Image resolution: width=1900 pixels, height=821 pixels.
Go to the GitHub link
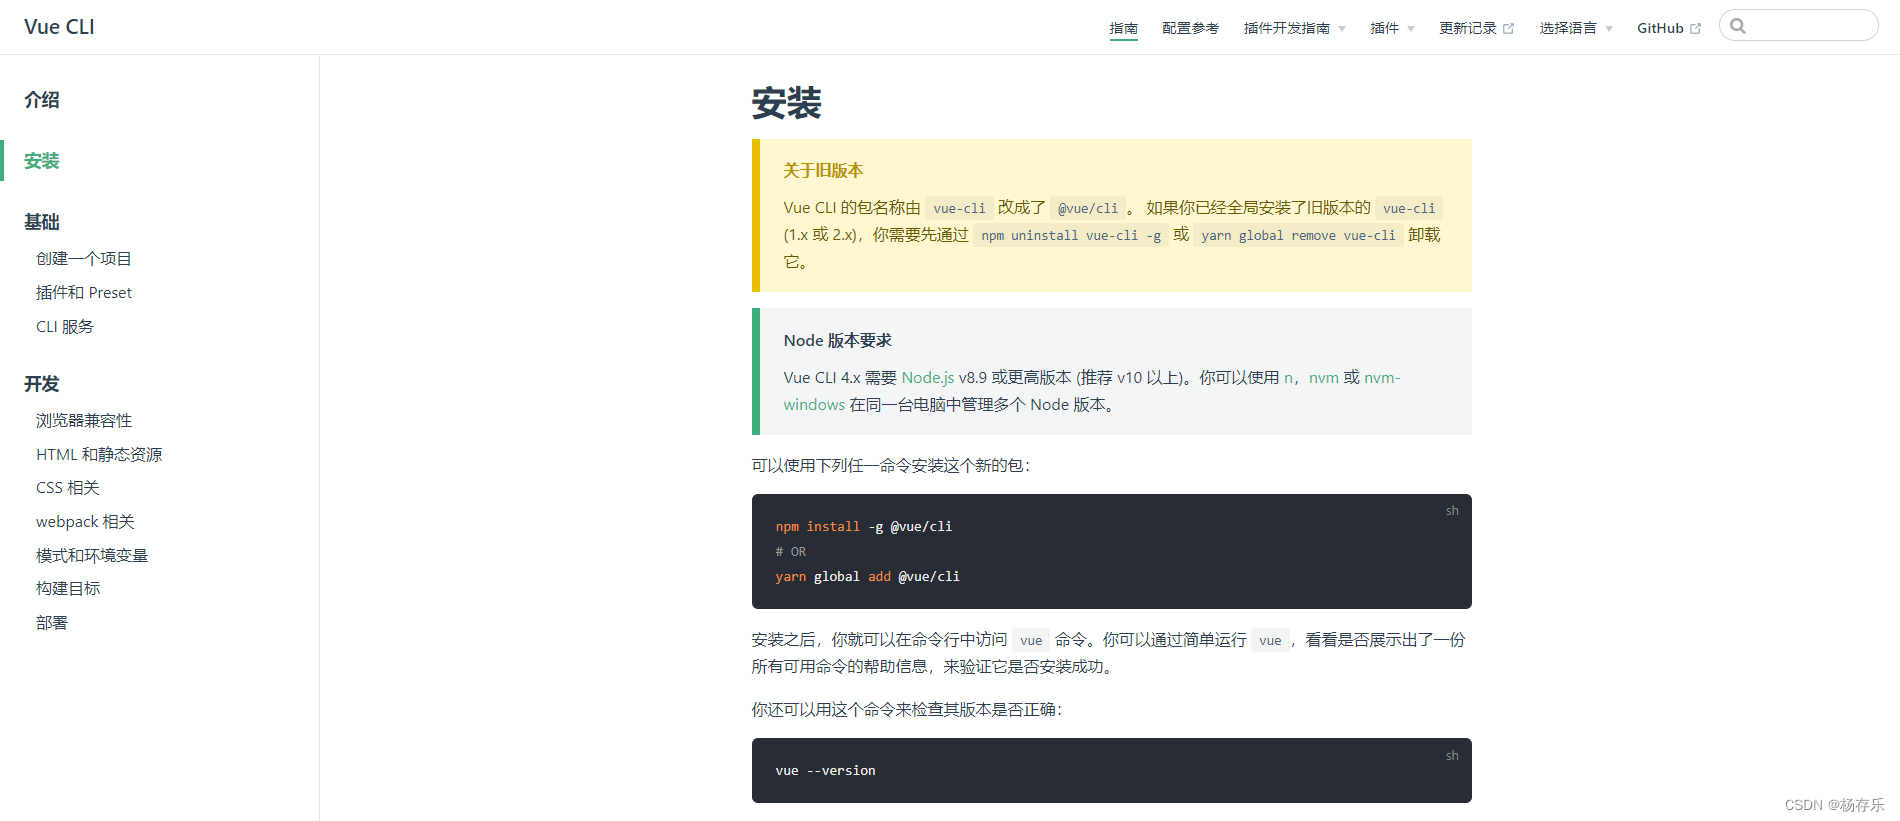(x=1660, y=28)
